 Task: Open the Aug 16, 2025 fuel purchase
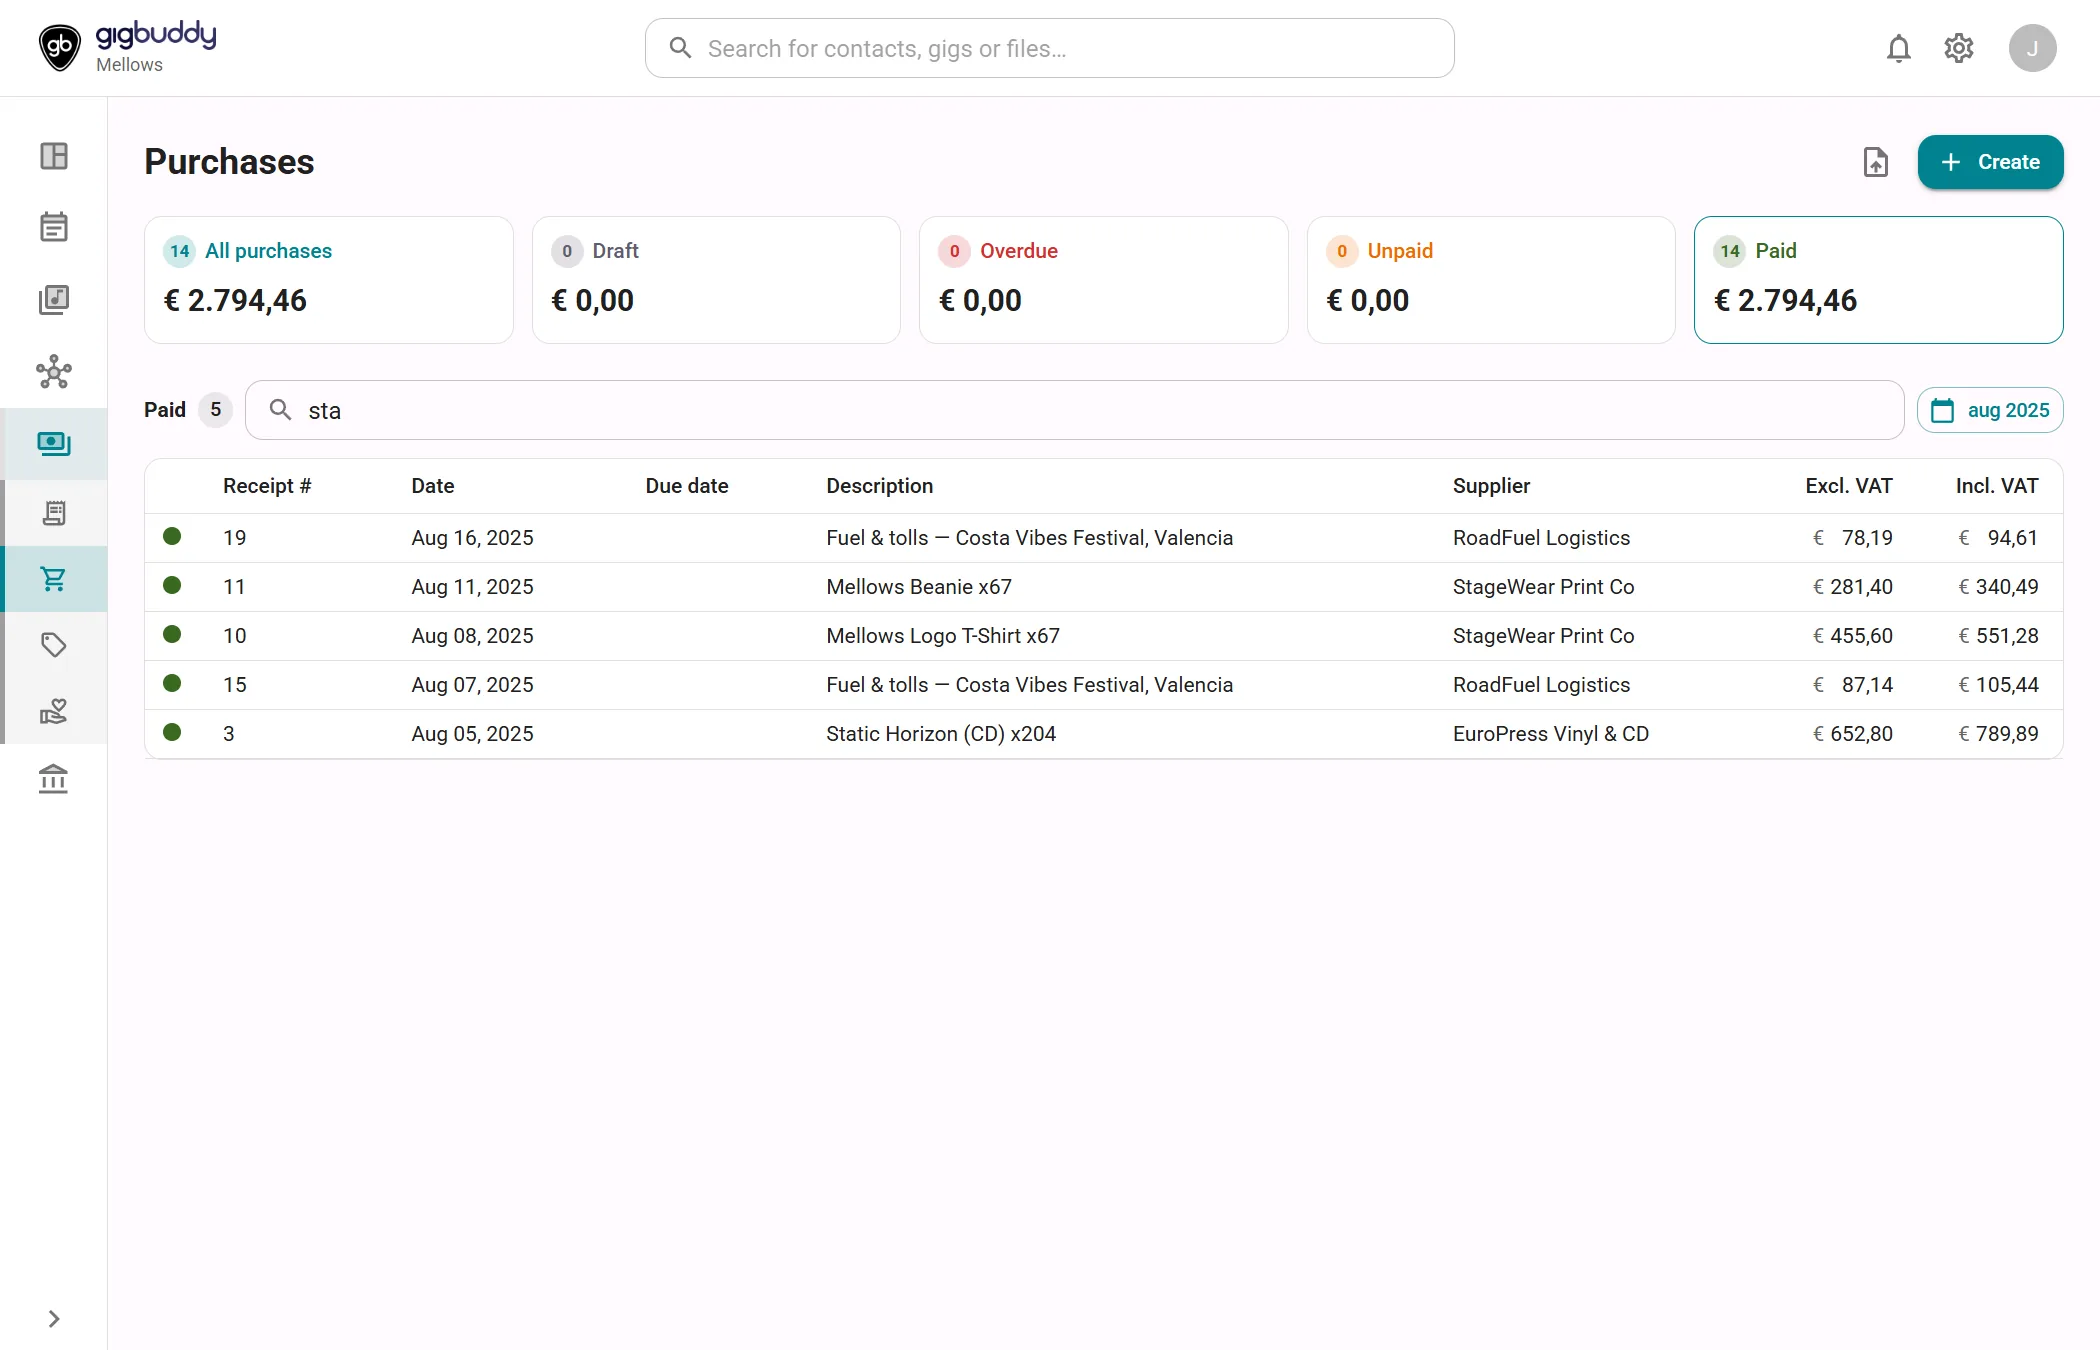[1104, 538]
